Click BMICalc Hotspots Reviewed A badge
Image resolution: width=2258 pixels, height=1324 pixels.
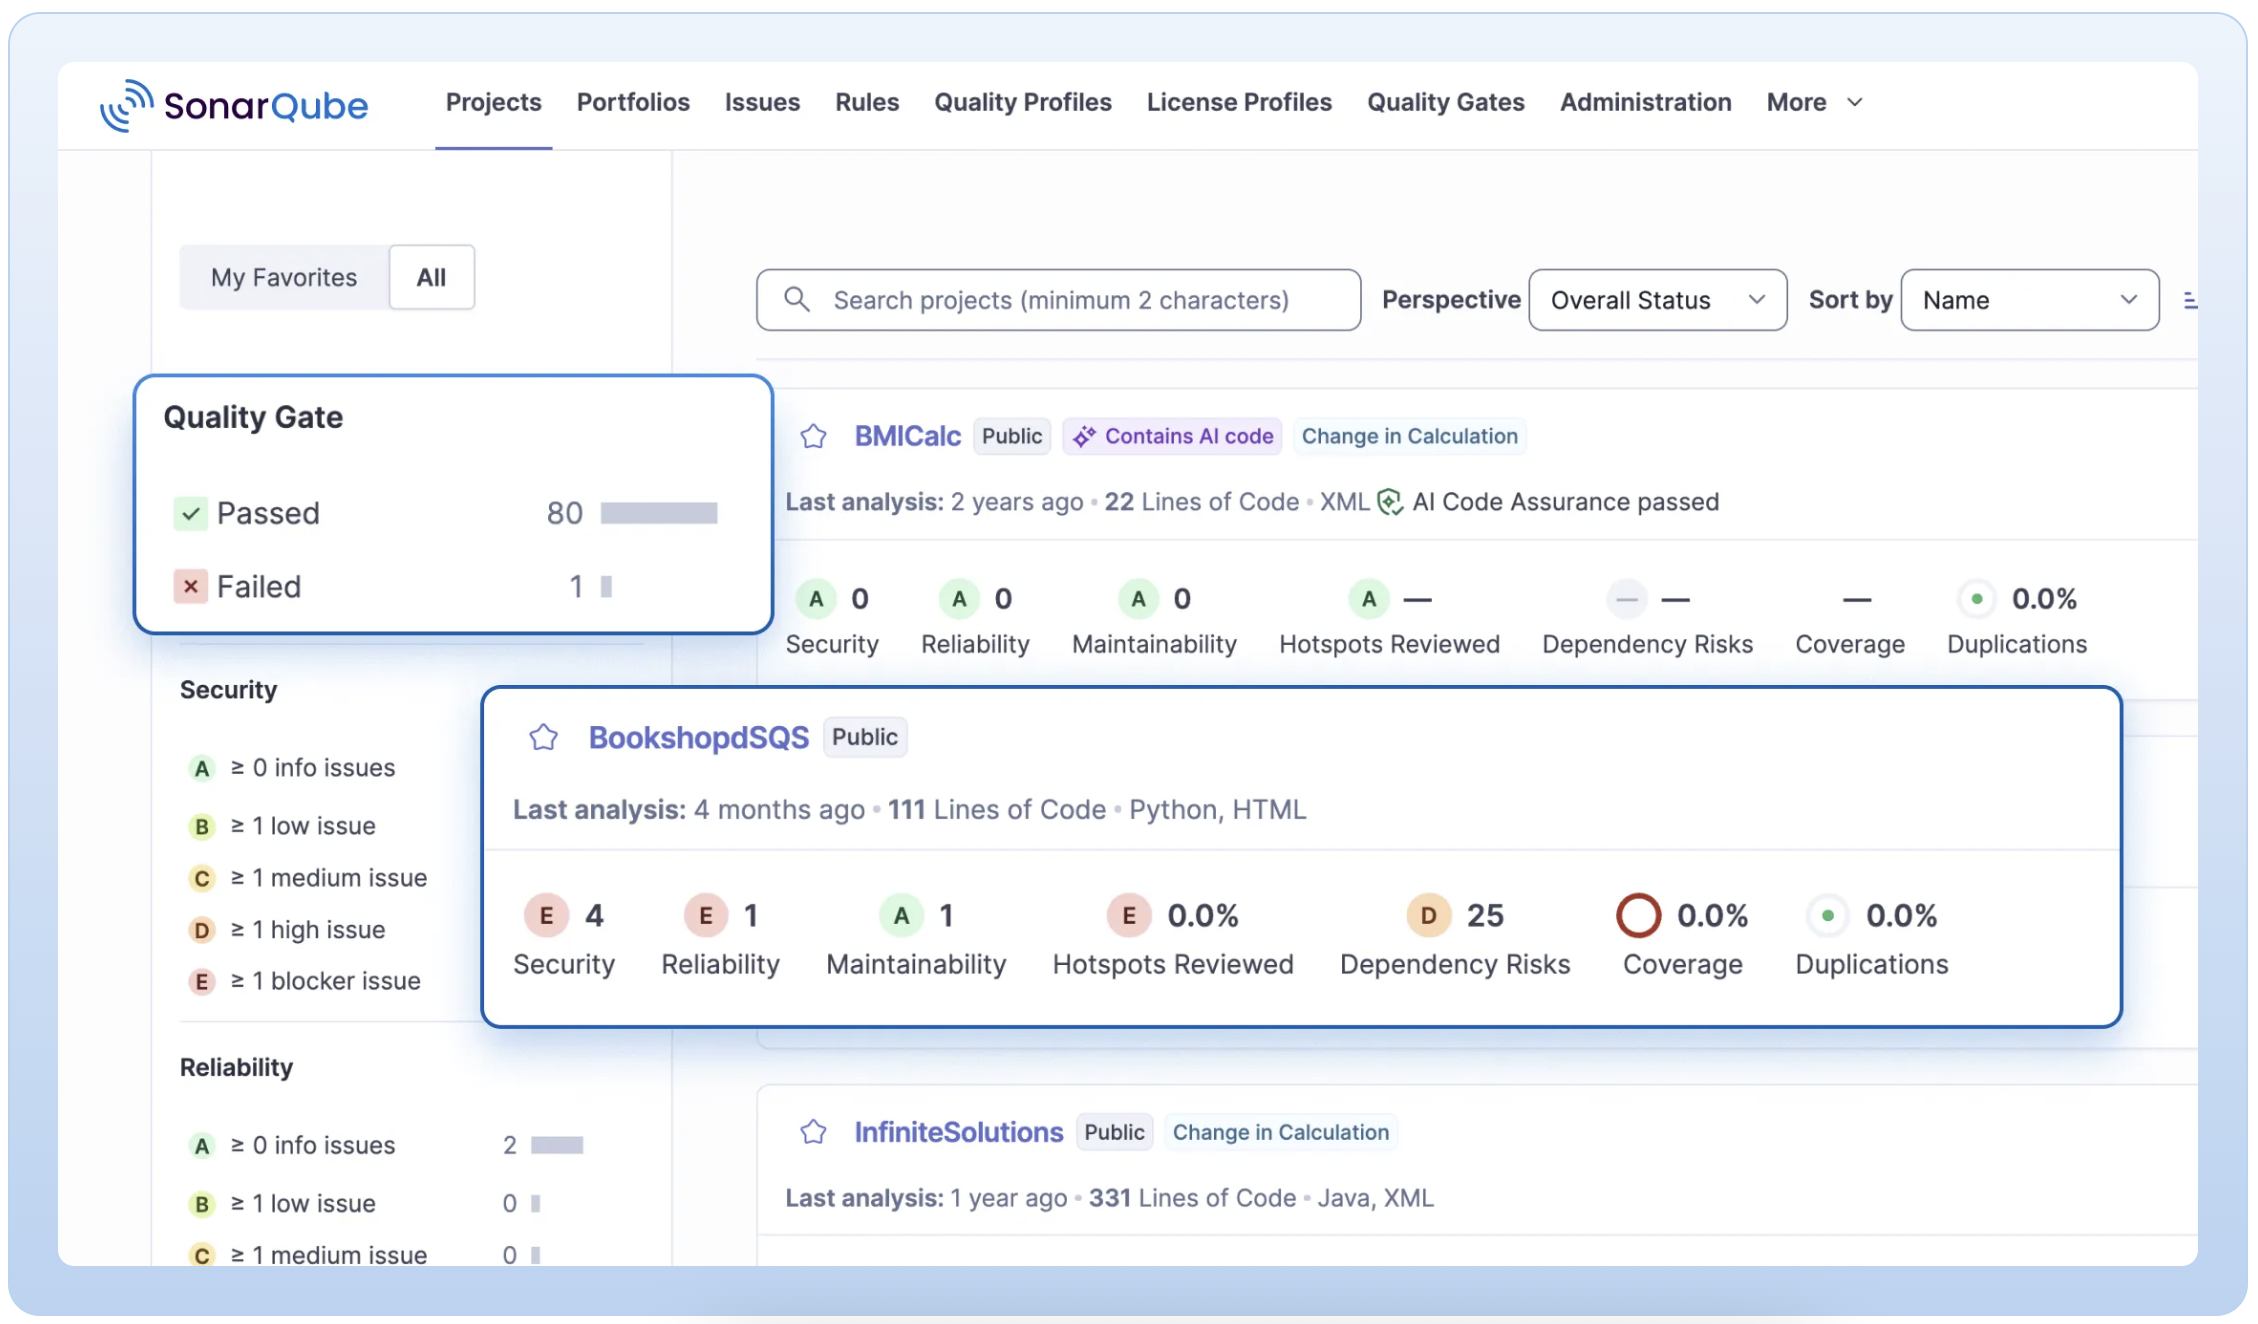point(1369,599)
